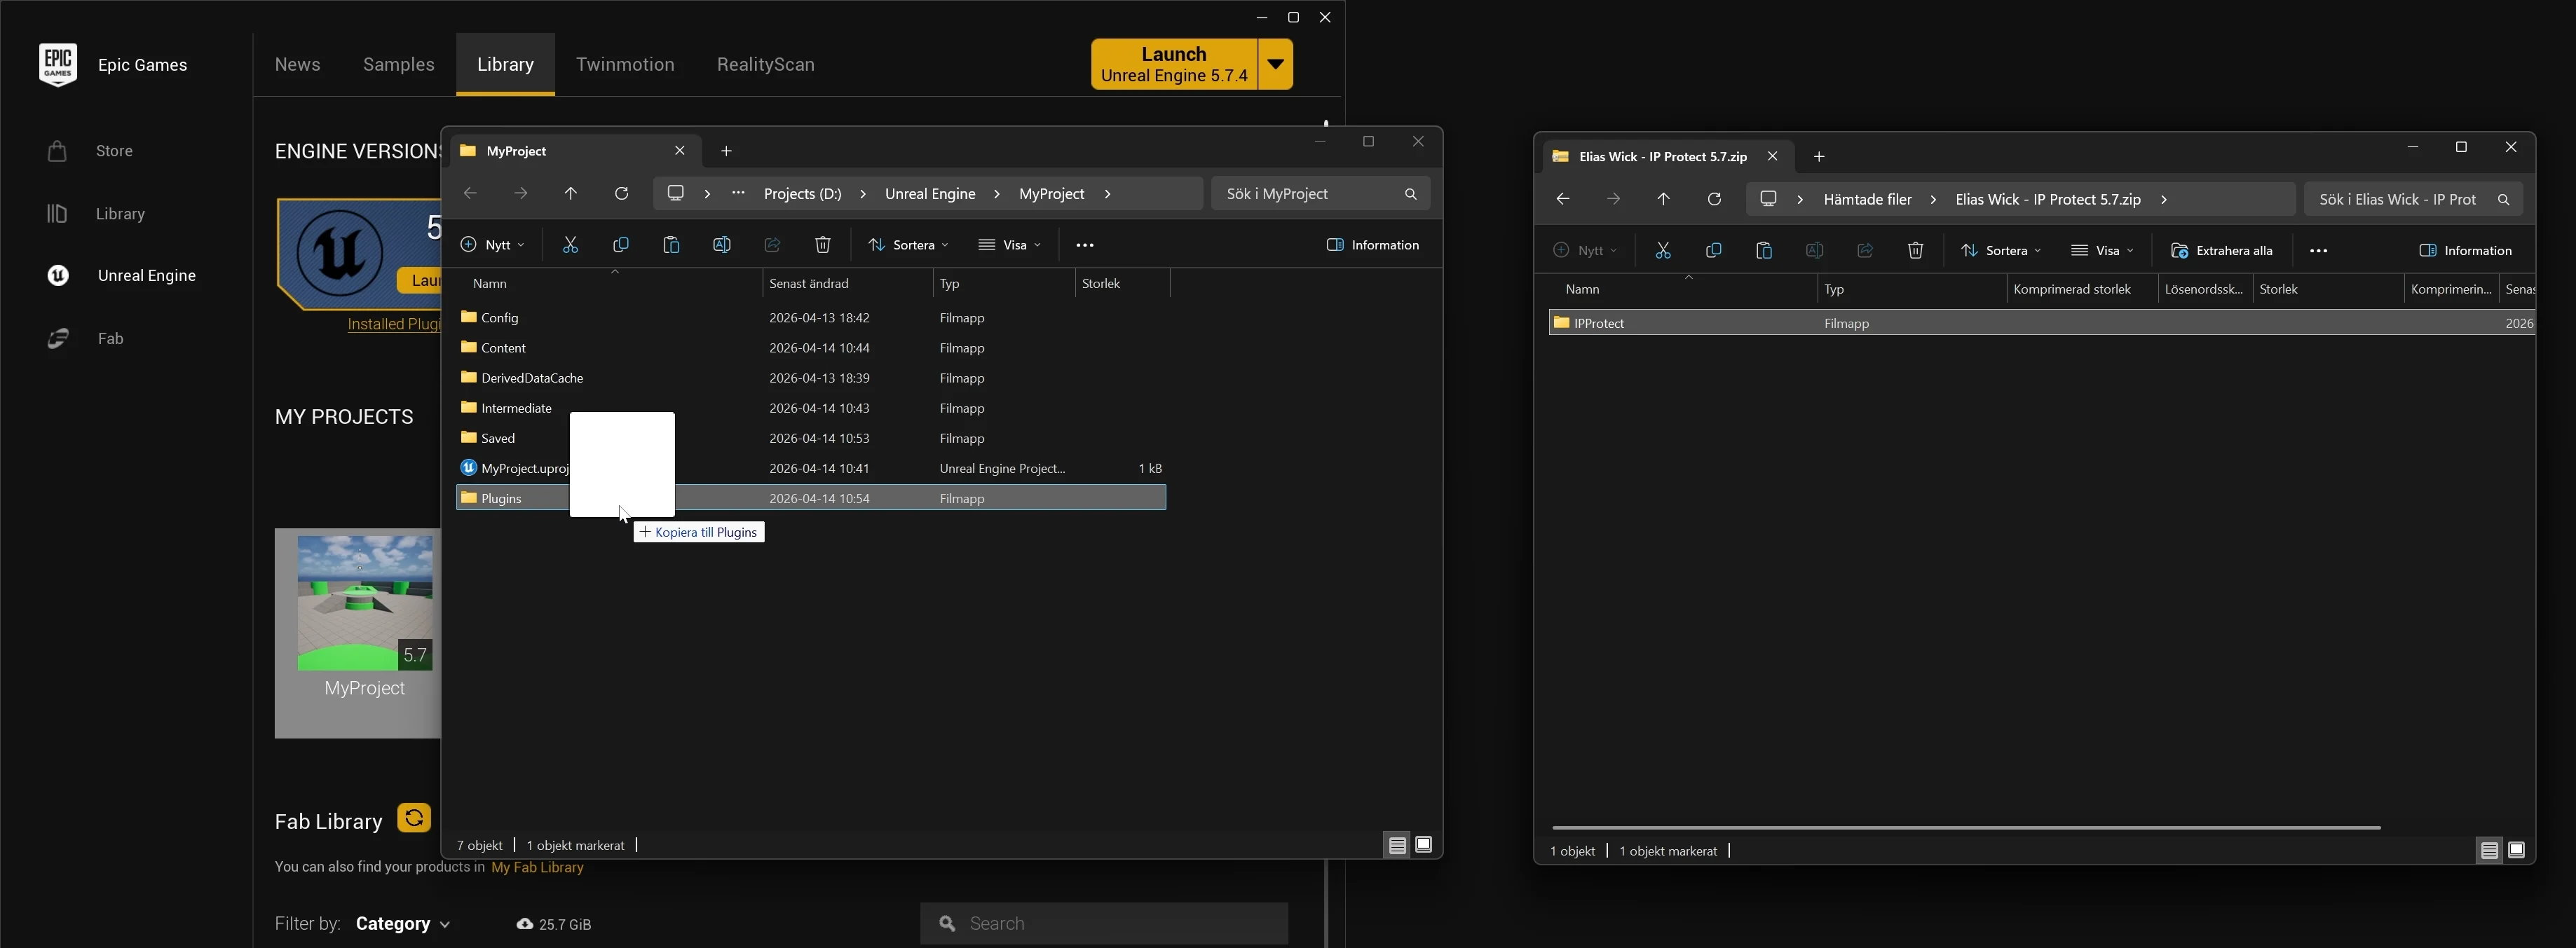Delete in the zip window toolbar
Image resolution: width=2576 pixels, height=948 pixels.
(x=1916, y=251)
